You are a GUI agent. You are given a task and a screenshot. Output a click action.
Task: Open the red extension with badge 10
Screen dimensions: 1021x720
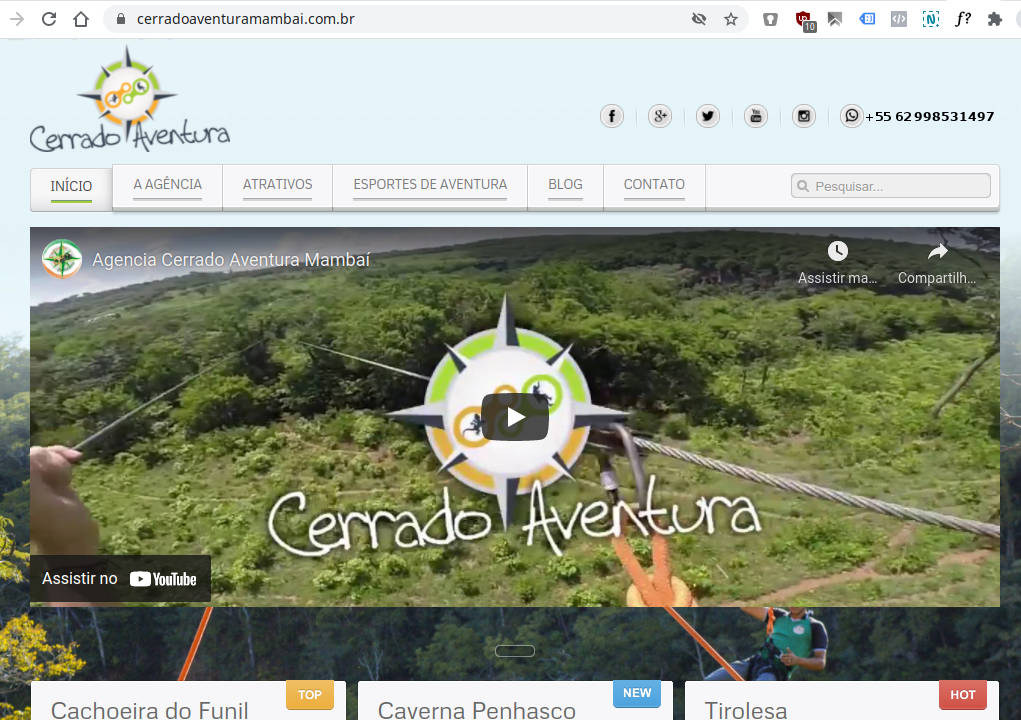(804, 20)
